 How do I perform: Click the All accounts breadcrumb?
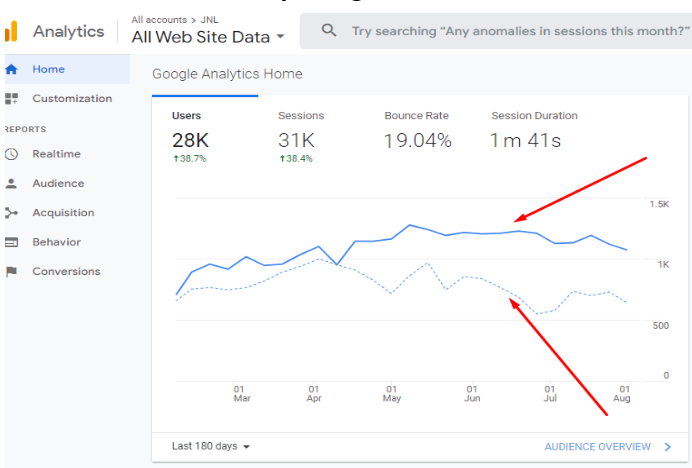[x=159, y=20]
